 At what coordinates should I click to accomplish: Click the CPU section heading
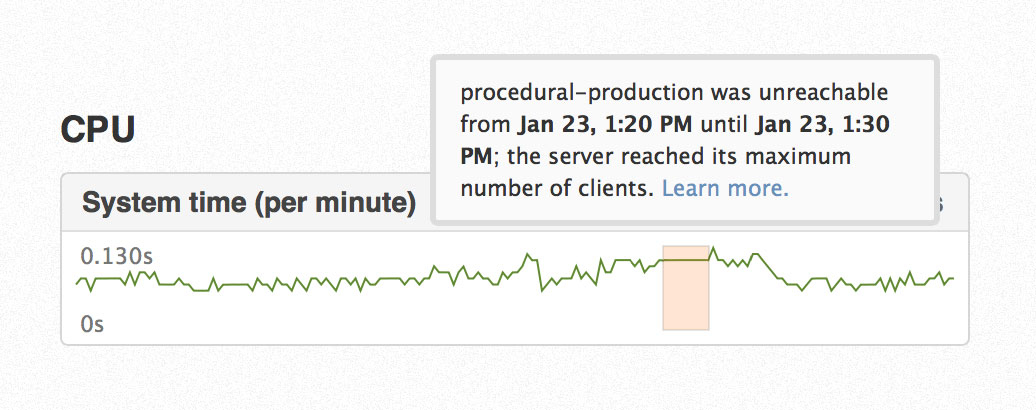[x=98, y=130]
